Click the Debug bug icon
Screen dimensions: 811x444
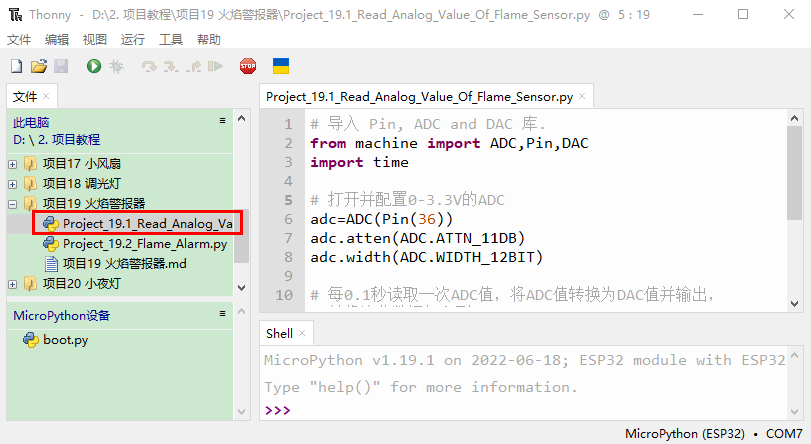point(116,66)
